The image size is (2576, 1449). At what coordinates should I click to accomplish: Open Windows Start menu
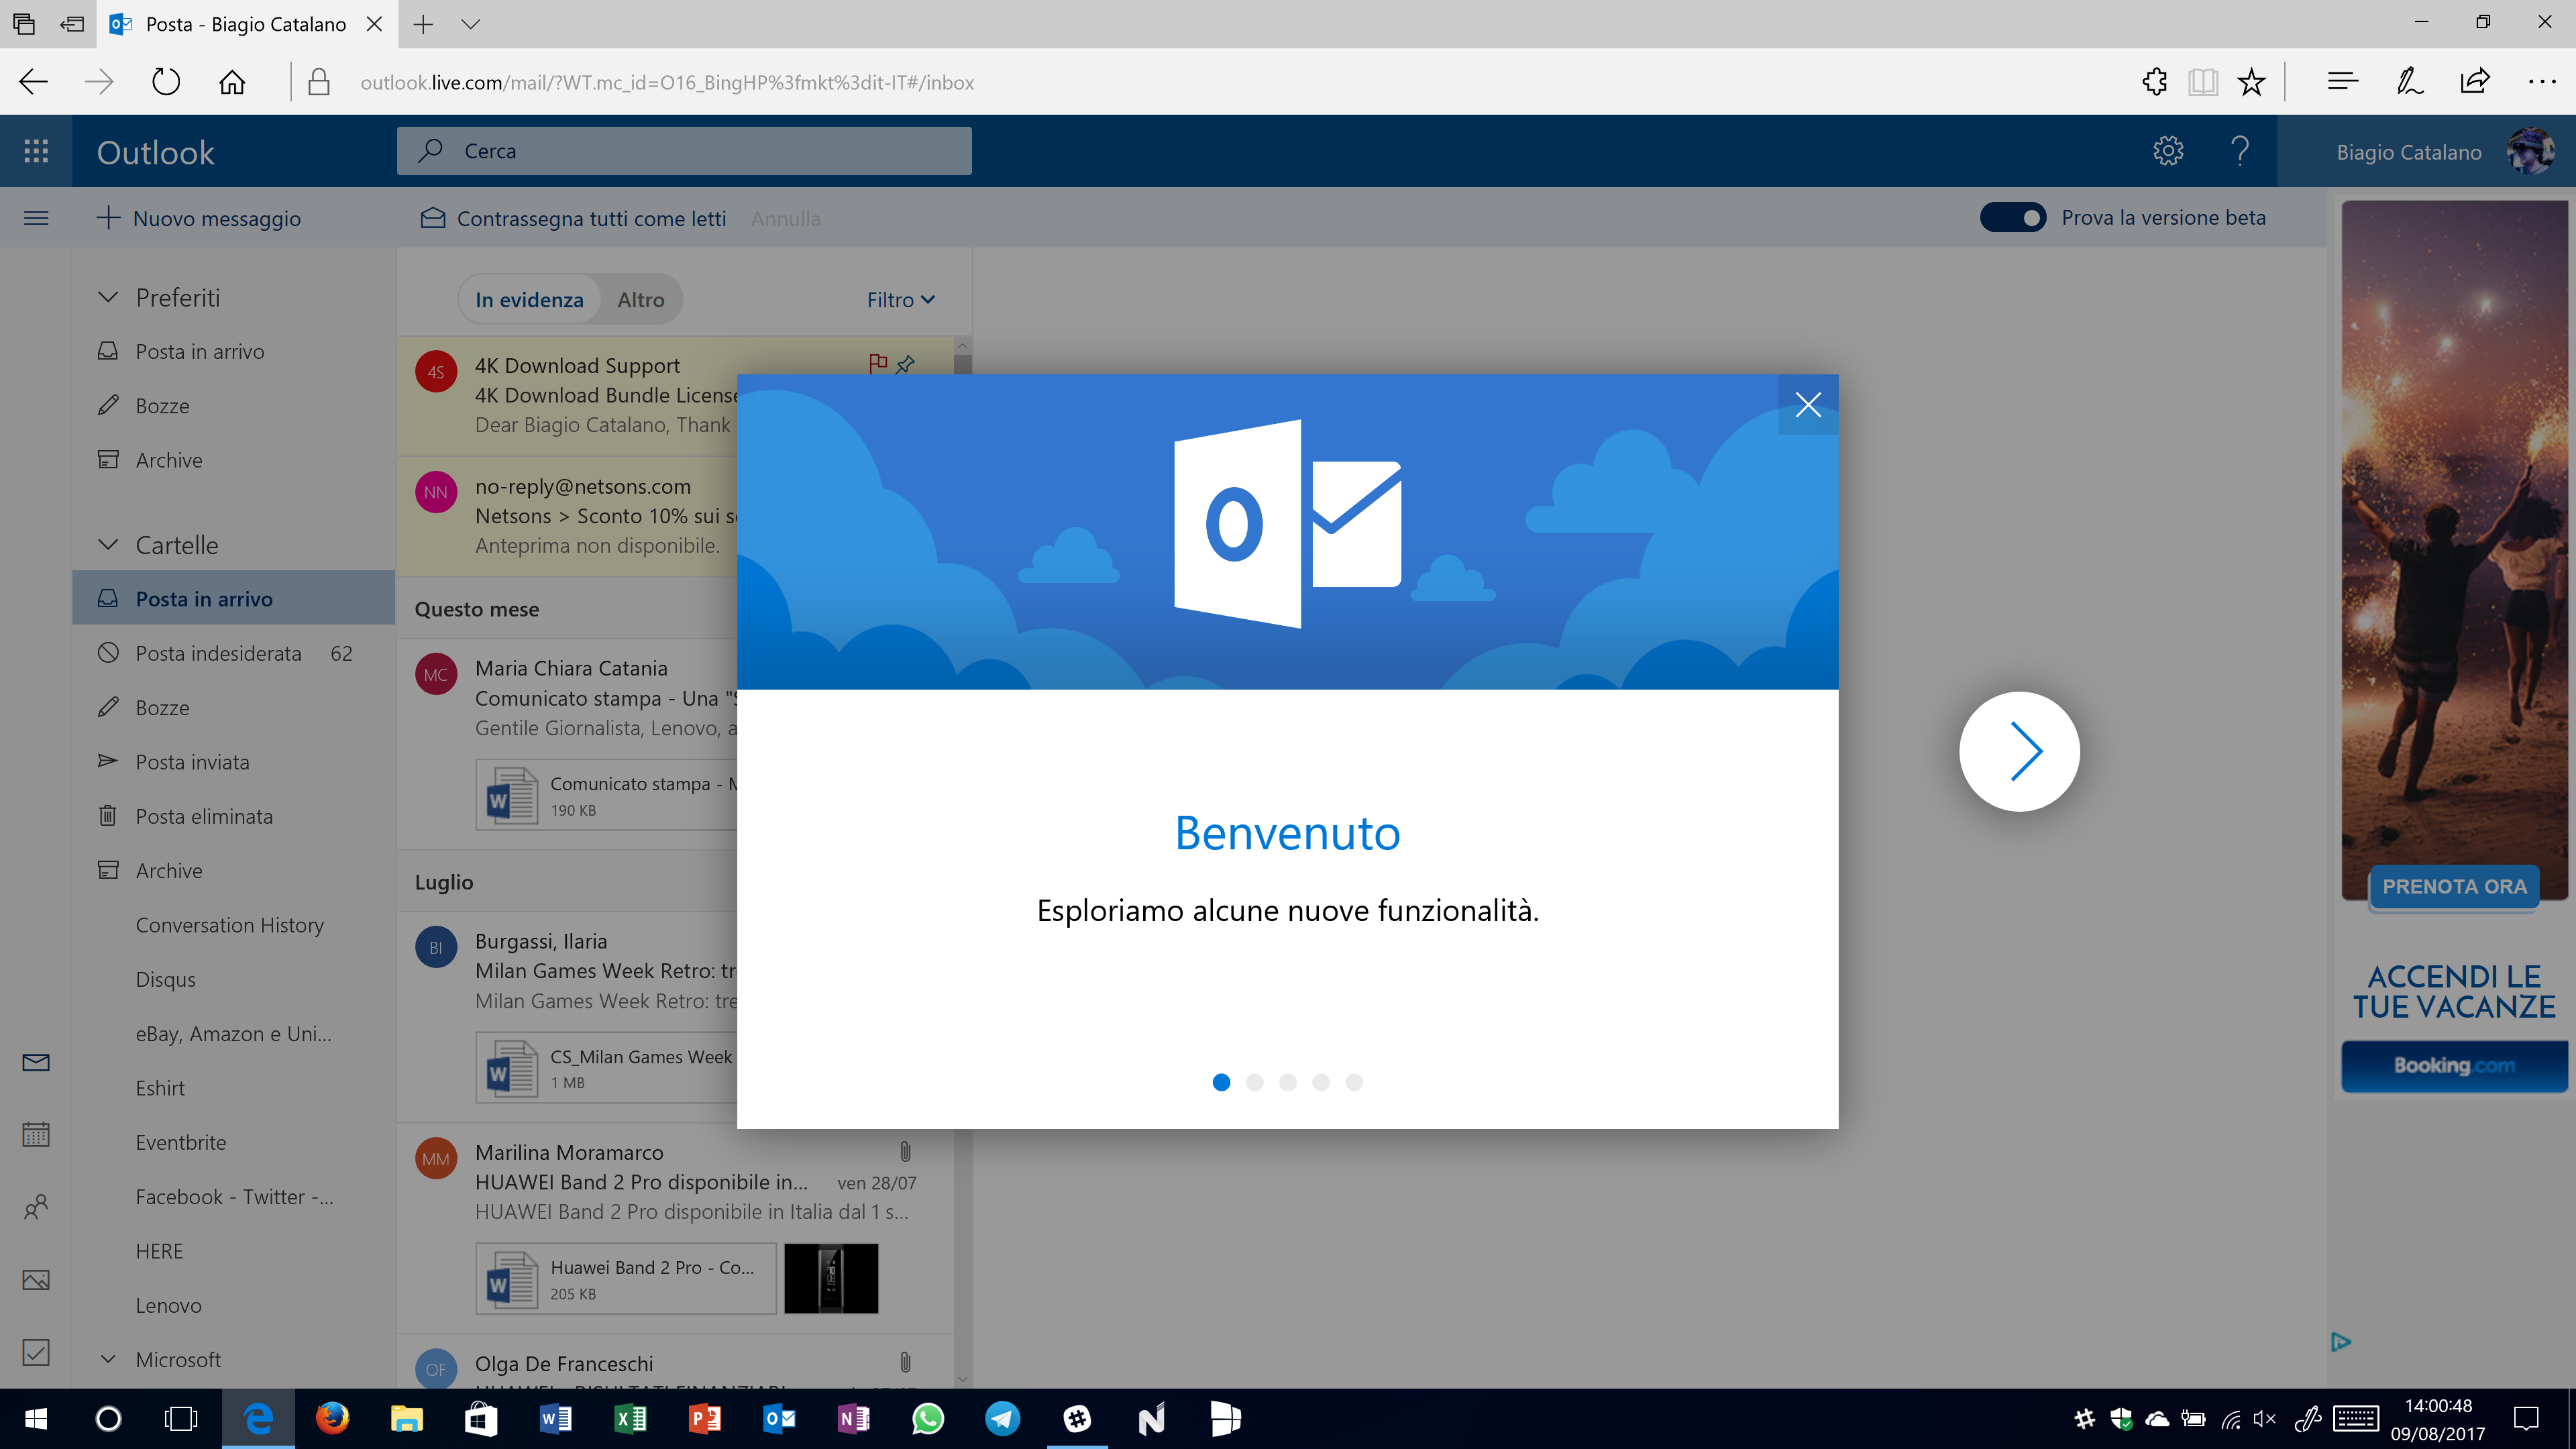(x=36, y=1418)
